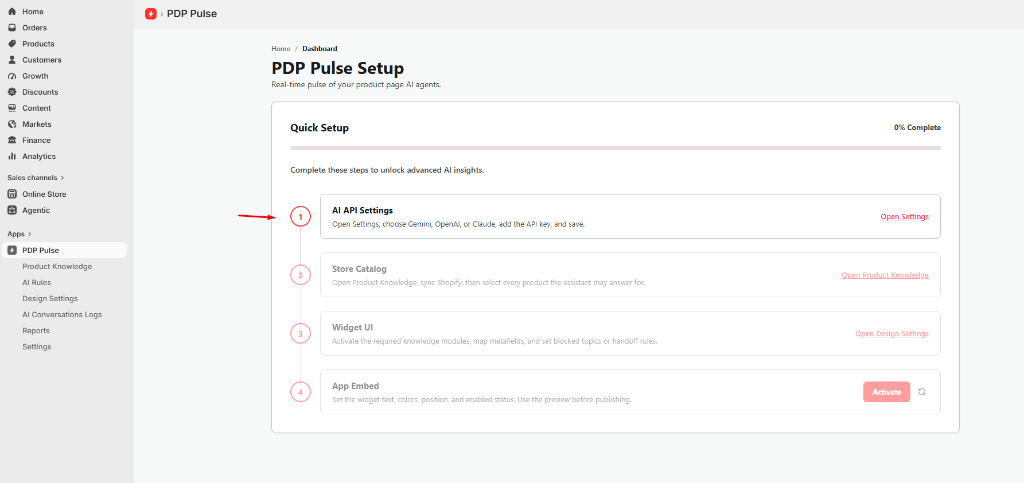
Task: Expand the Sales channels section
Action: (x=36, y=178)
